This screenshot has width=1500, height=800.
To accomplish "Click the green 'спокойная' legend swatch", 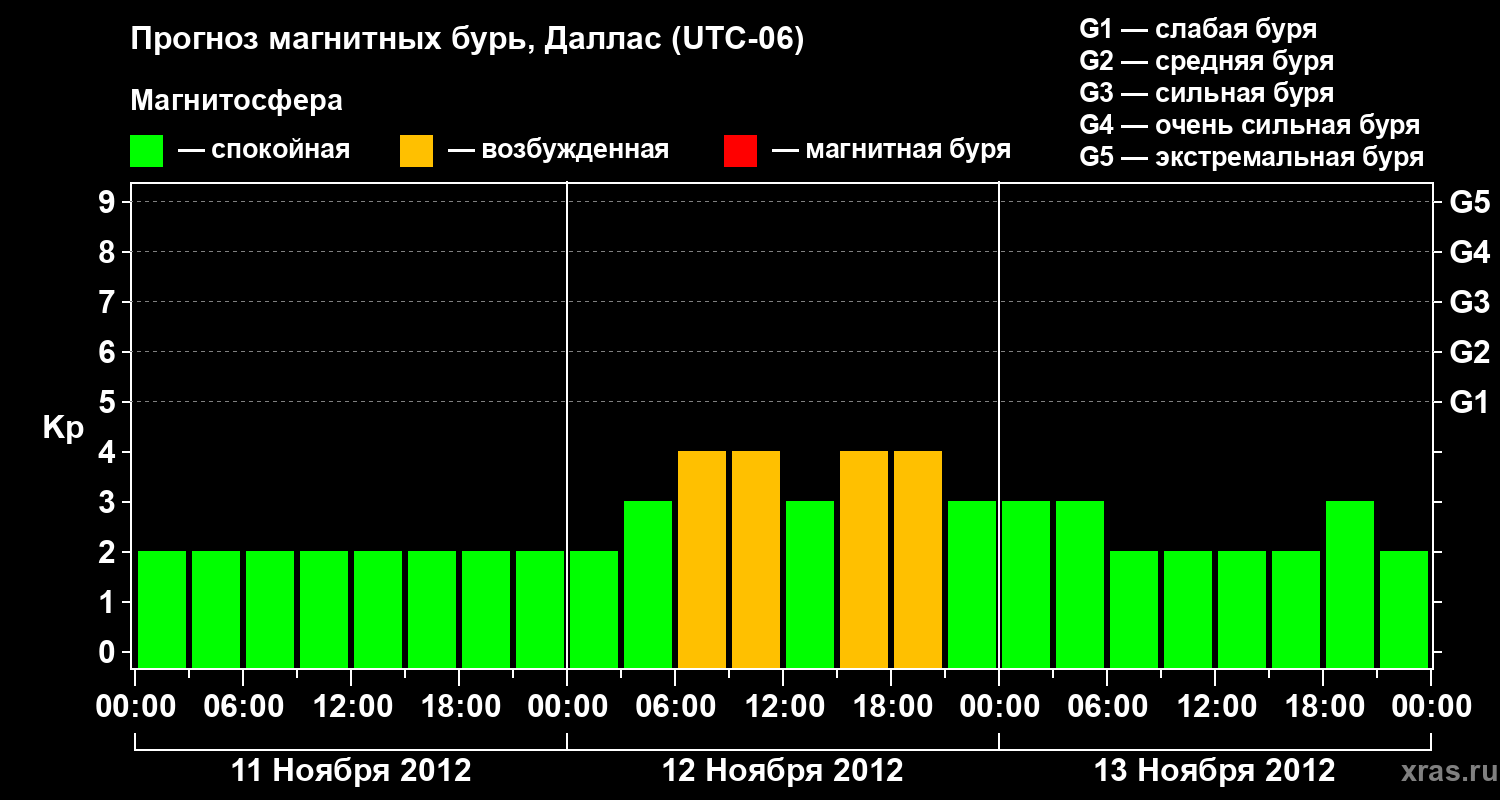I will pos(146,151).
